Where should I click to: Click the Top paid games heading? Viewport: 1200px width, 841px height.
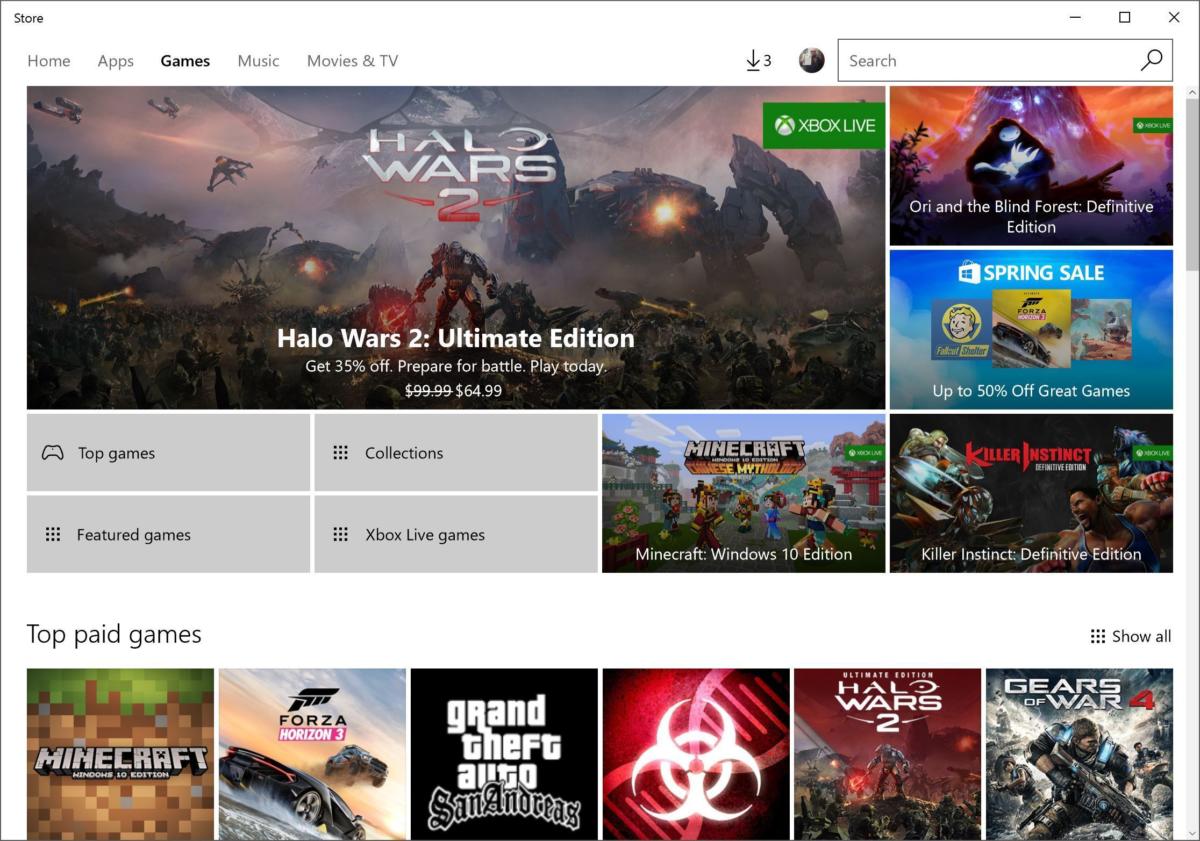pyautogui.click(x=114, y=634)
